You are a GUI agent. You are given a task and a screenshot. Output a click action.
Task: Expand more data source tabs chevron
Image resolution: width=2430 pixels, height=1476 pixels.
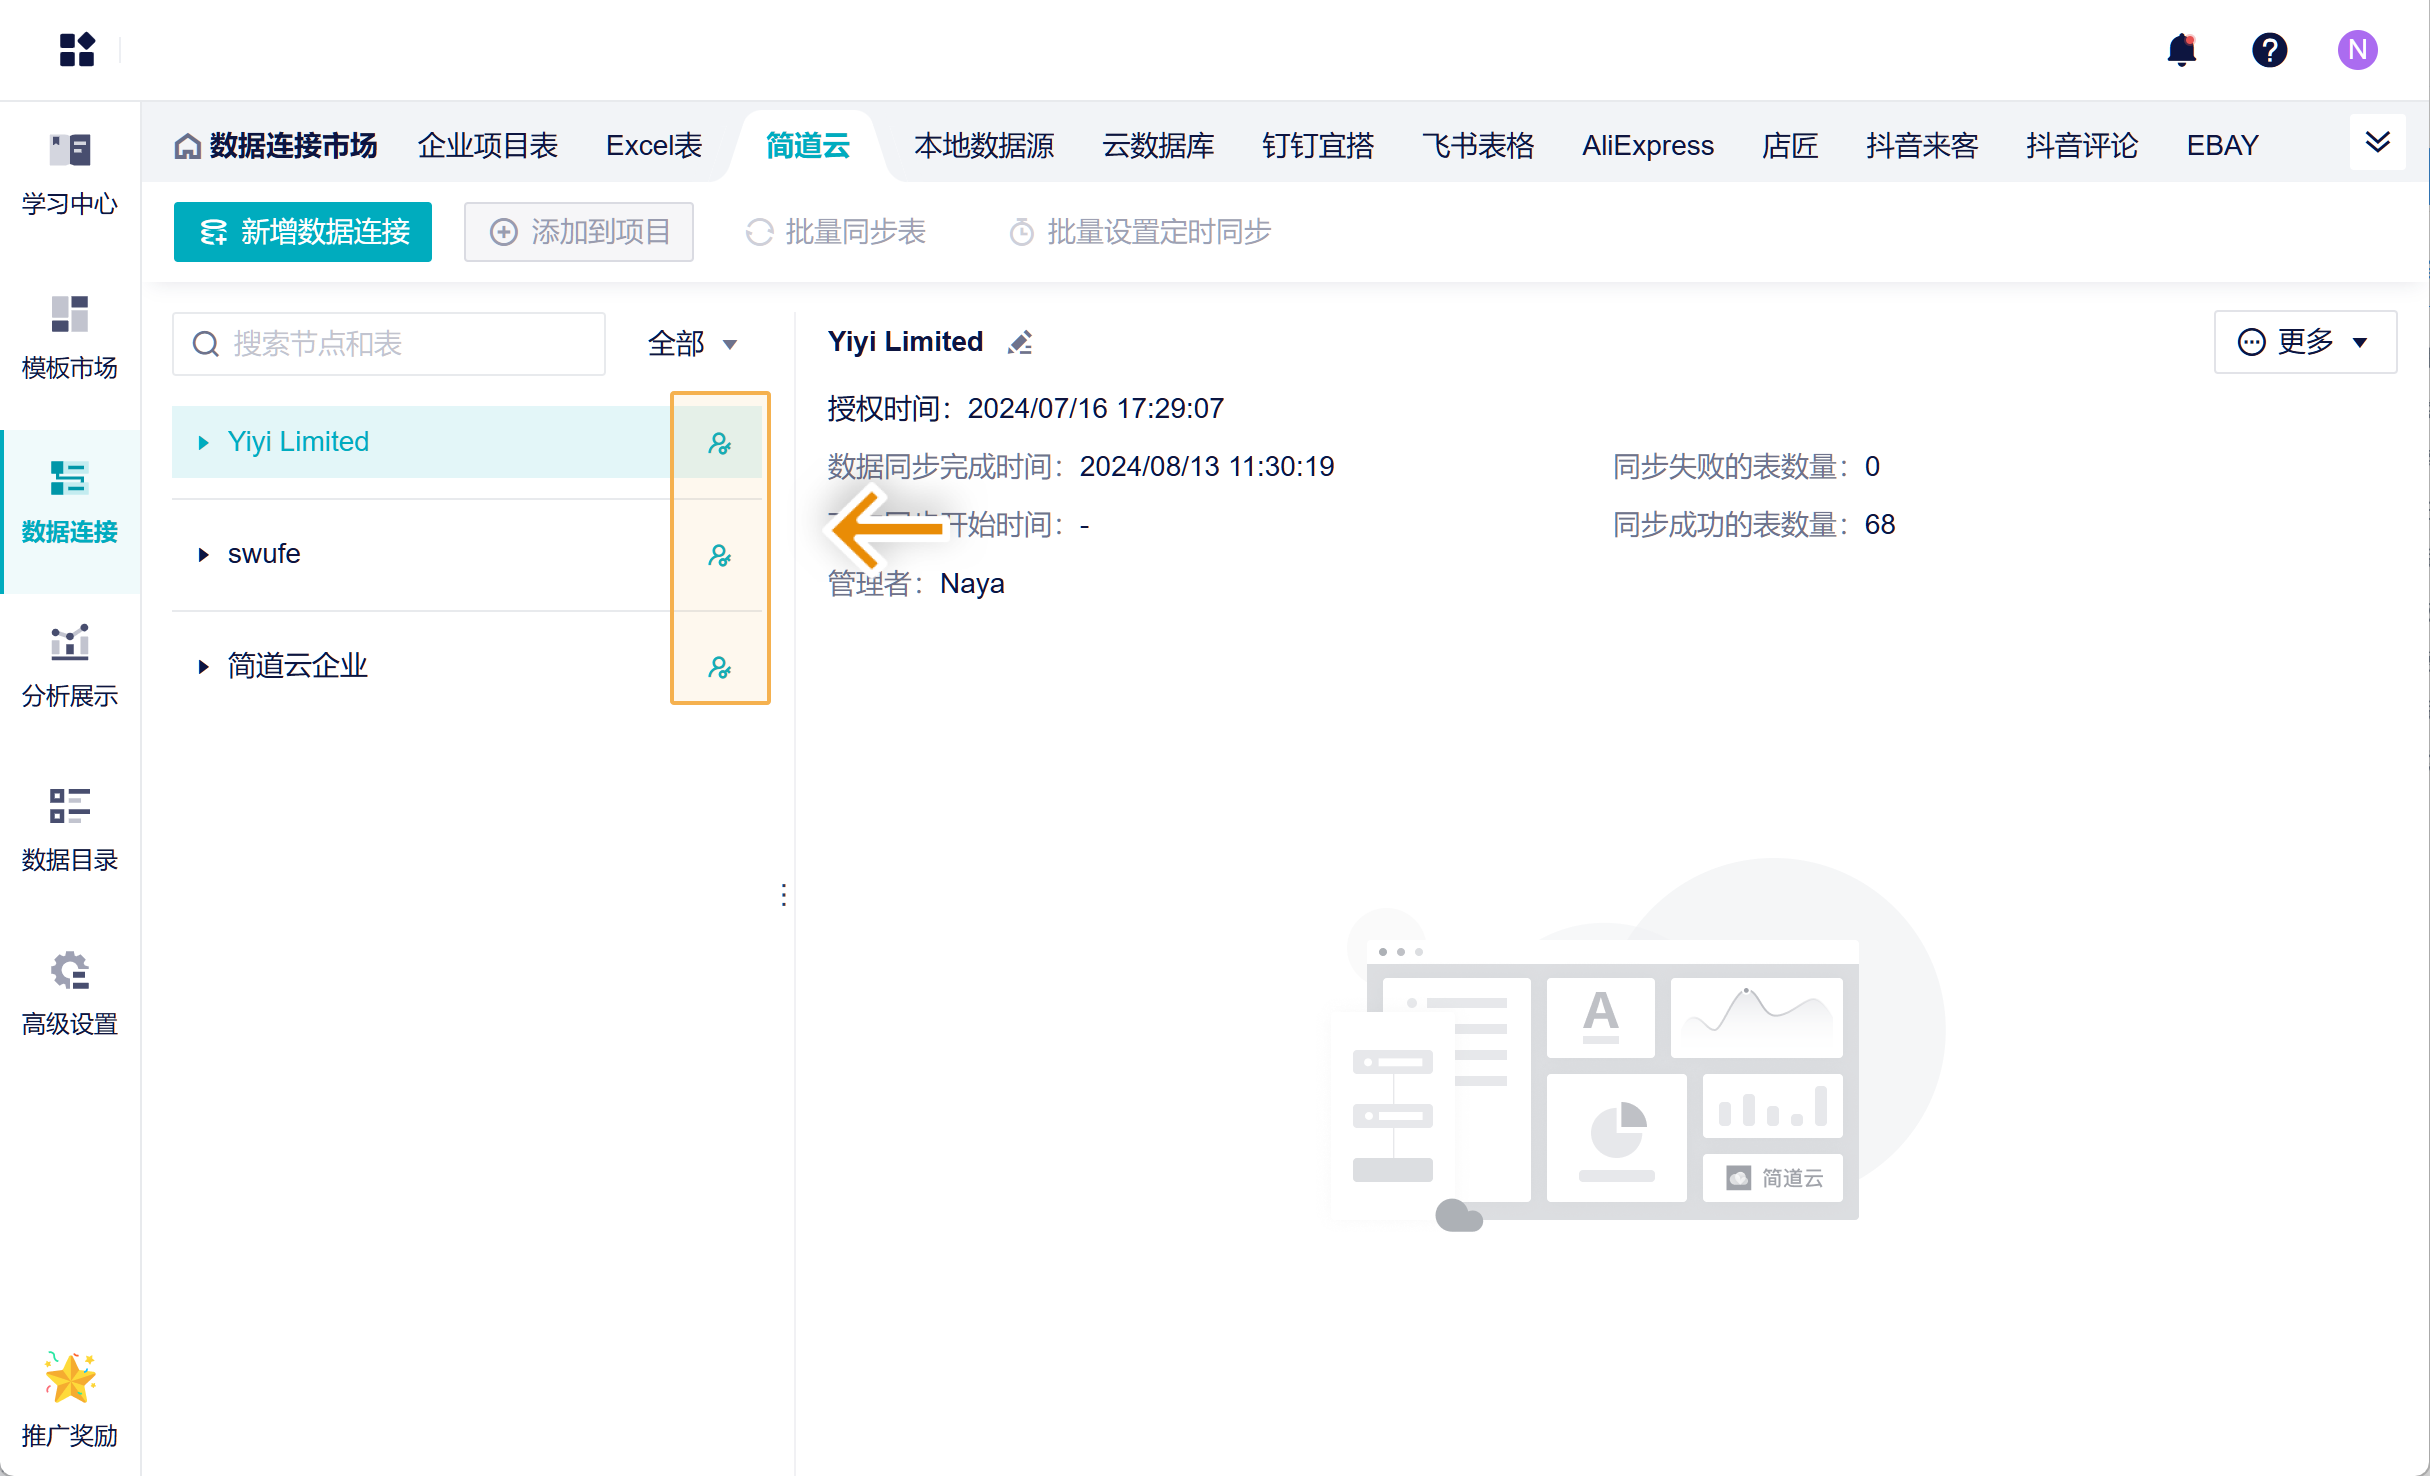click(2378, 142)
